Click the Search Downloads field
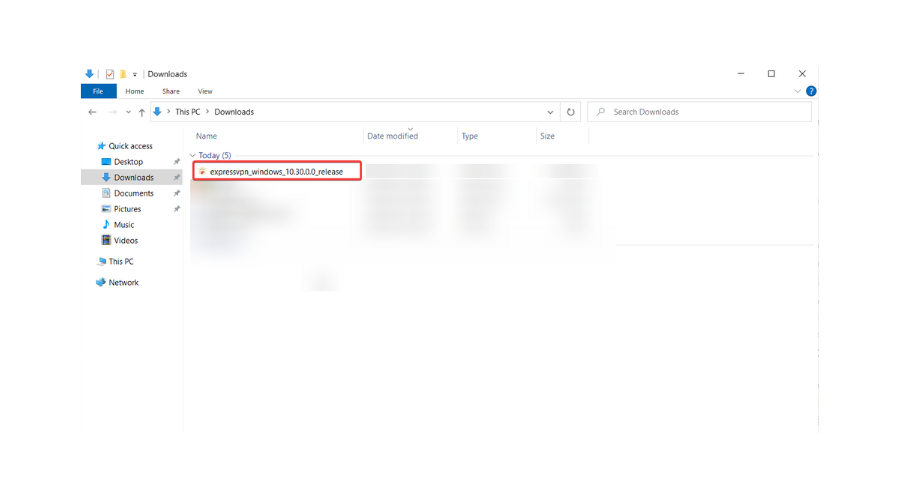900x500 pixels. (700, 112)
